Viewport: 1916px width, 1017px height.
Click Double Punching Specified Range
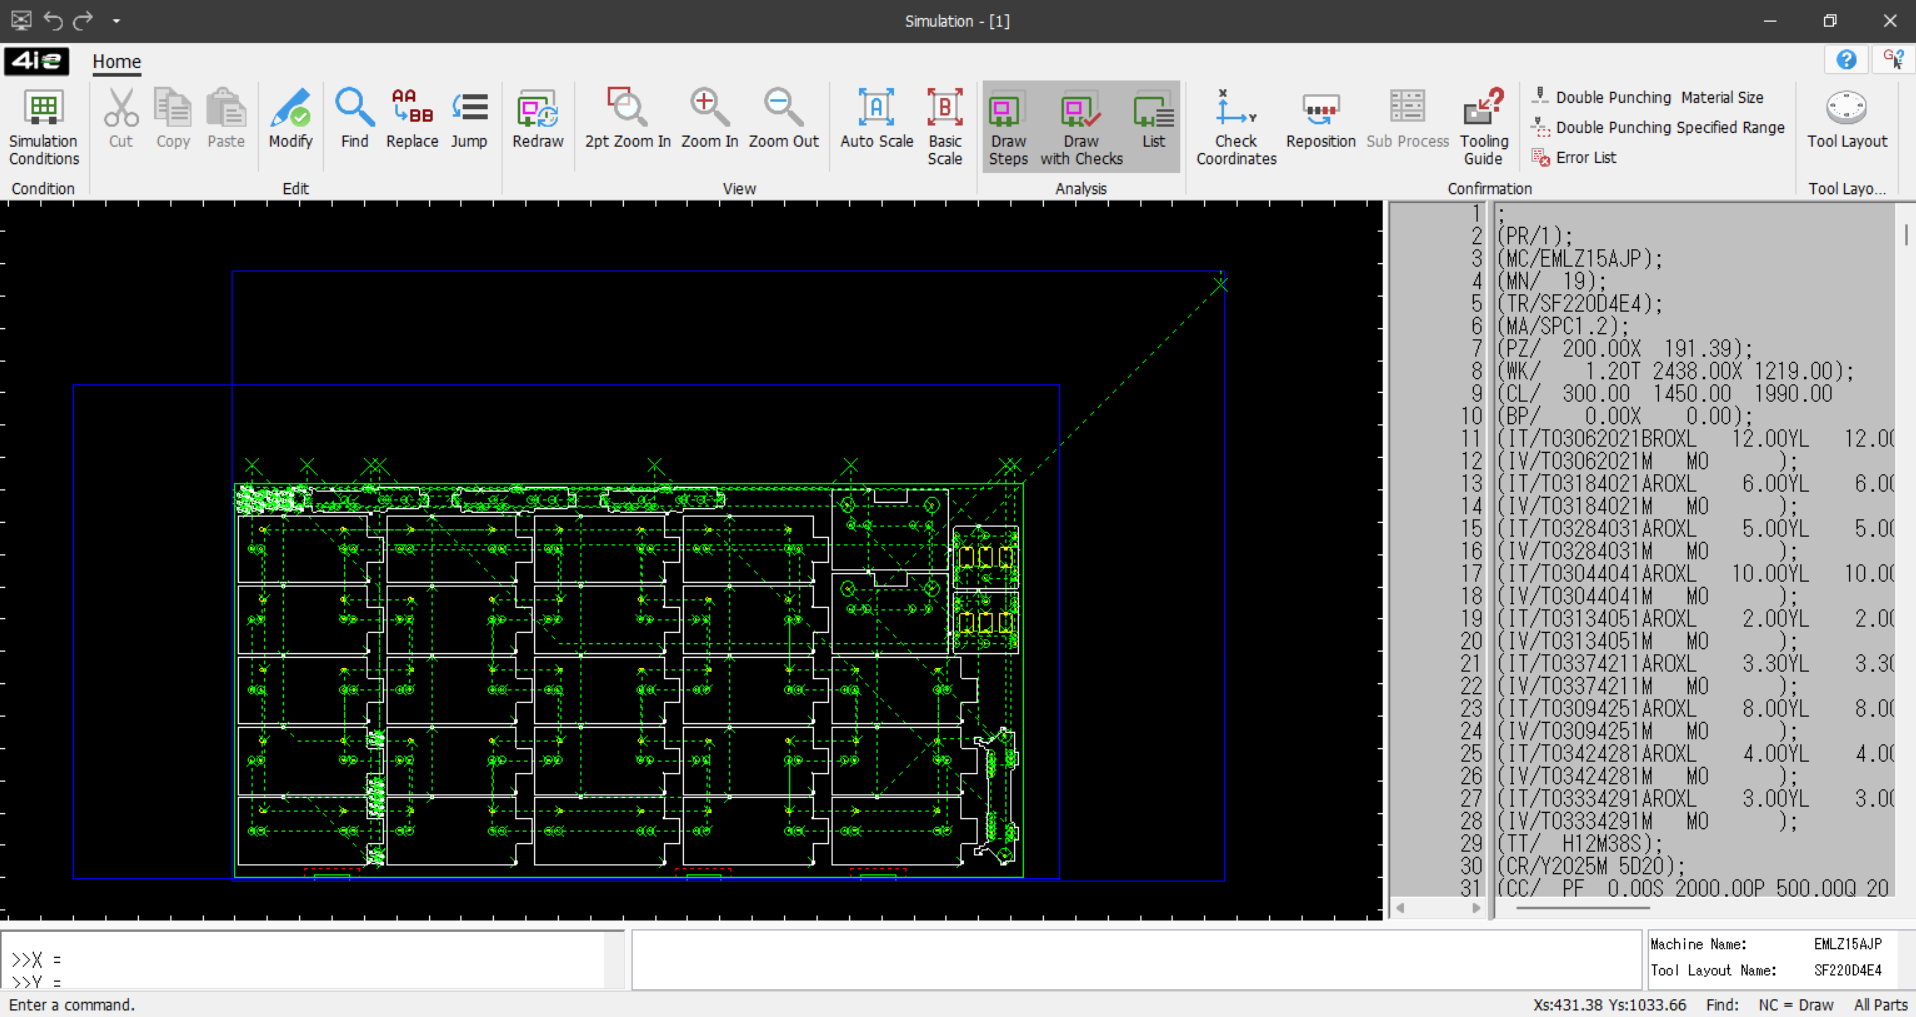[1669, 128]
